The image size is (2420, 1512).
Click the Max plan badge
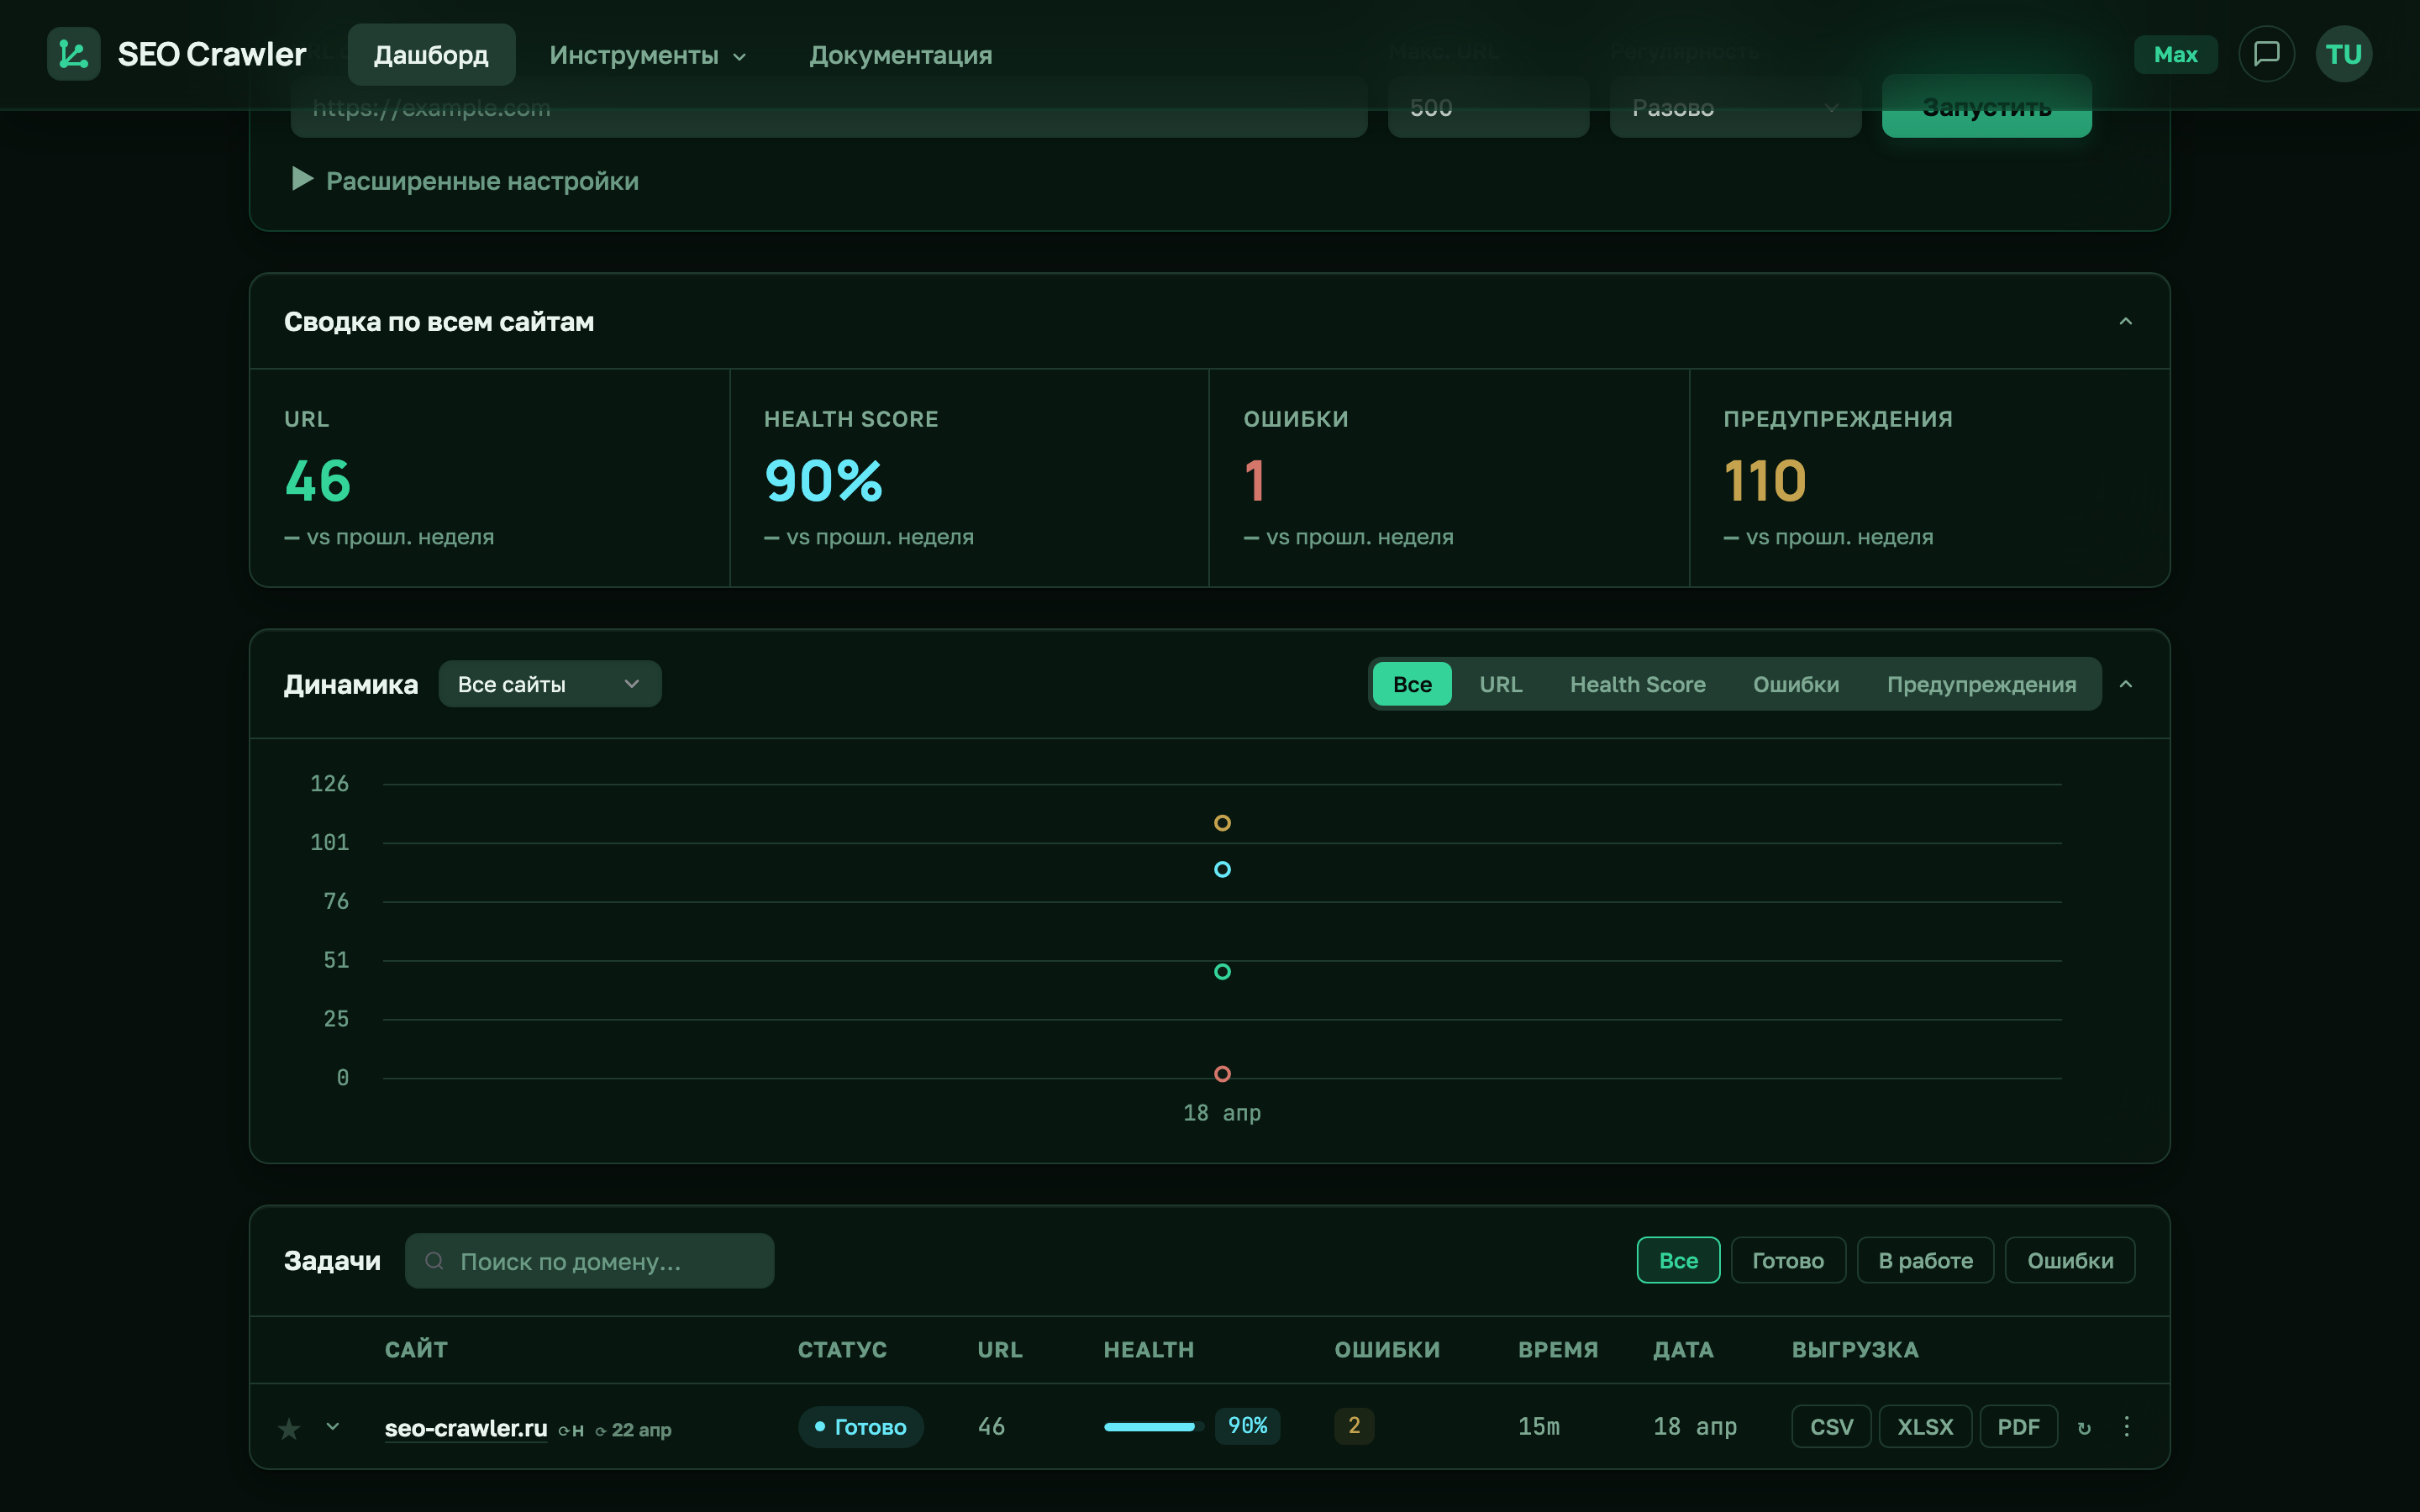tap(2175, 54)
